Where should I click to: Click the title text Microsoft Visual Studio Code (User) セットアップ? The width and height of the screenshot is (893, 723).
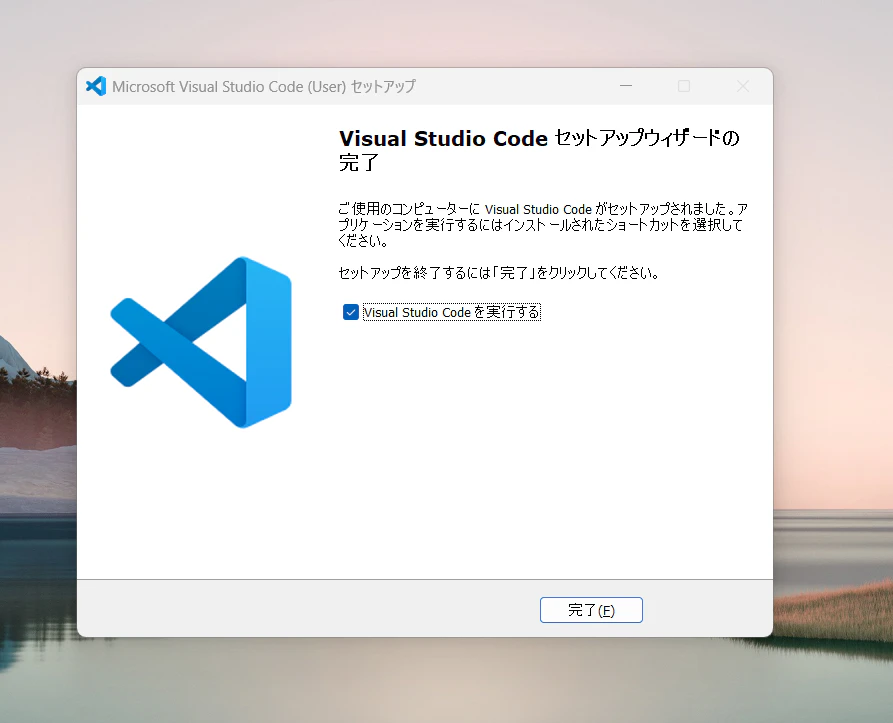click(264, 87)
